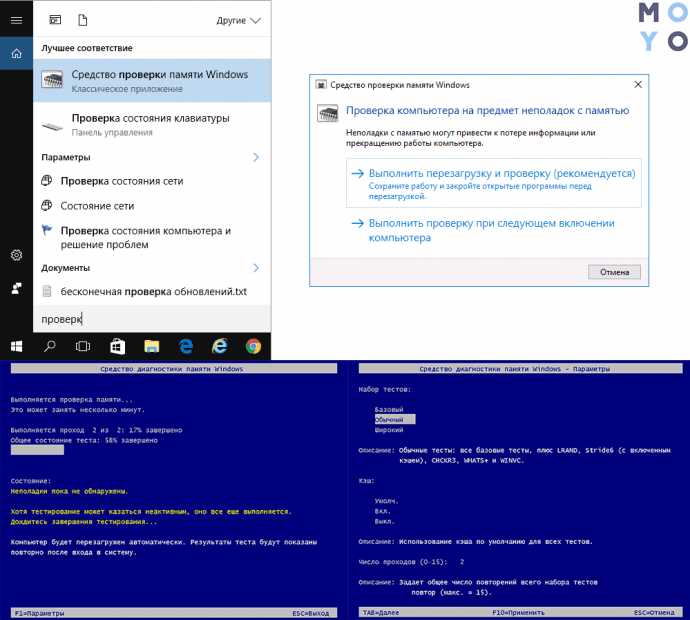The width and height of the screenshot is (690, 620).
Task: Click F10=Применить in parameters footer
Action: click(518, 613)
